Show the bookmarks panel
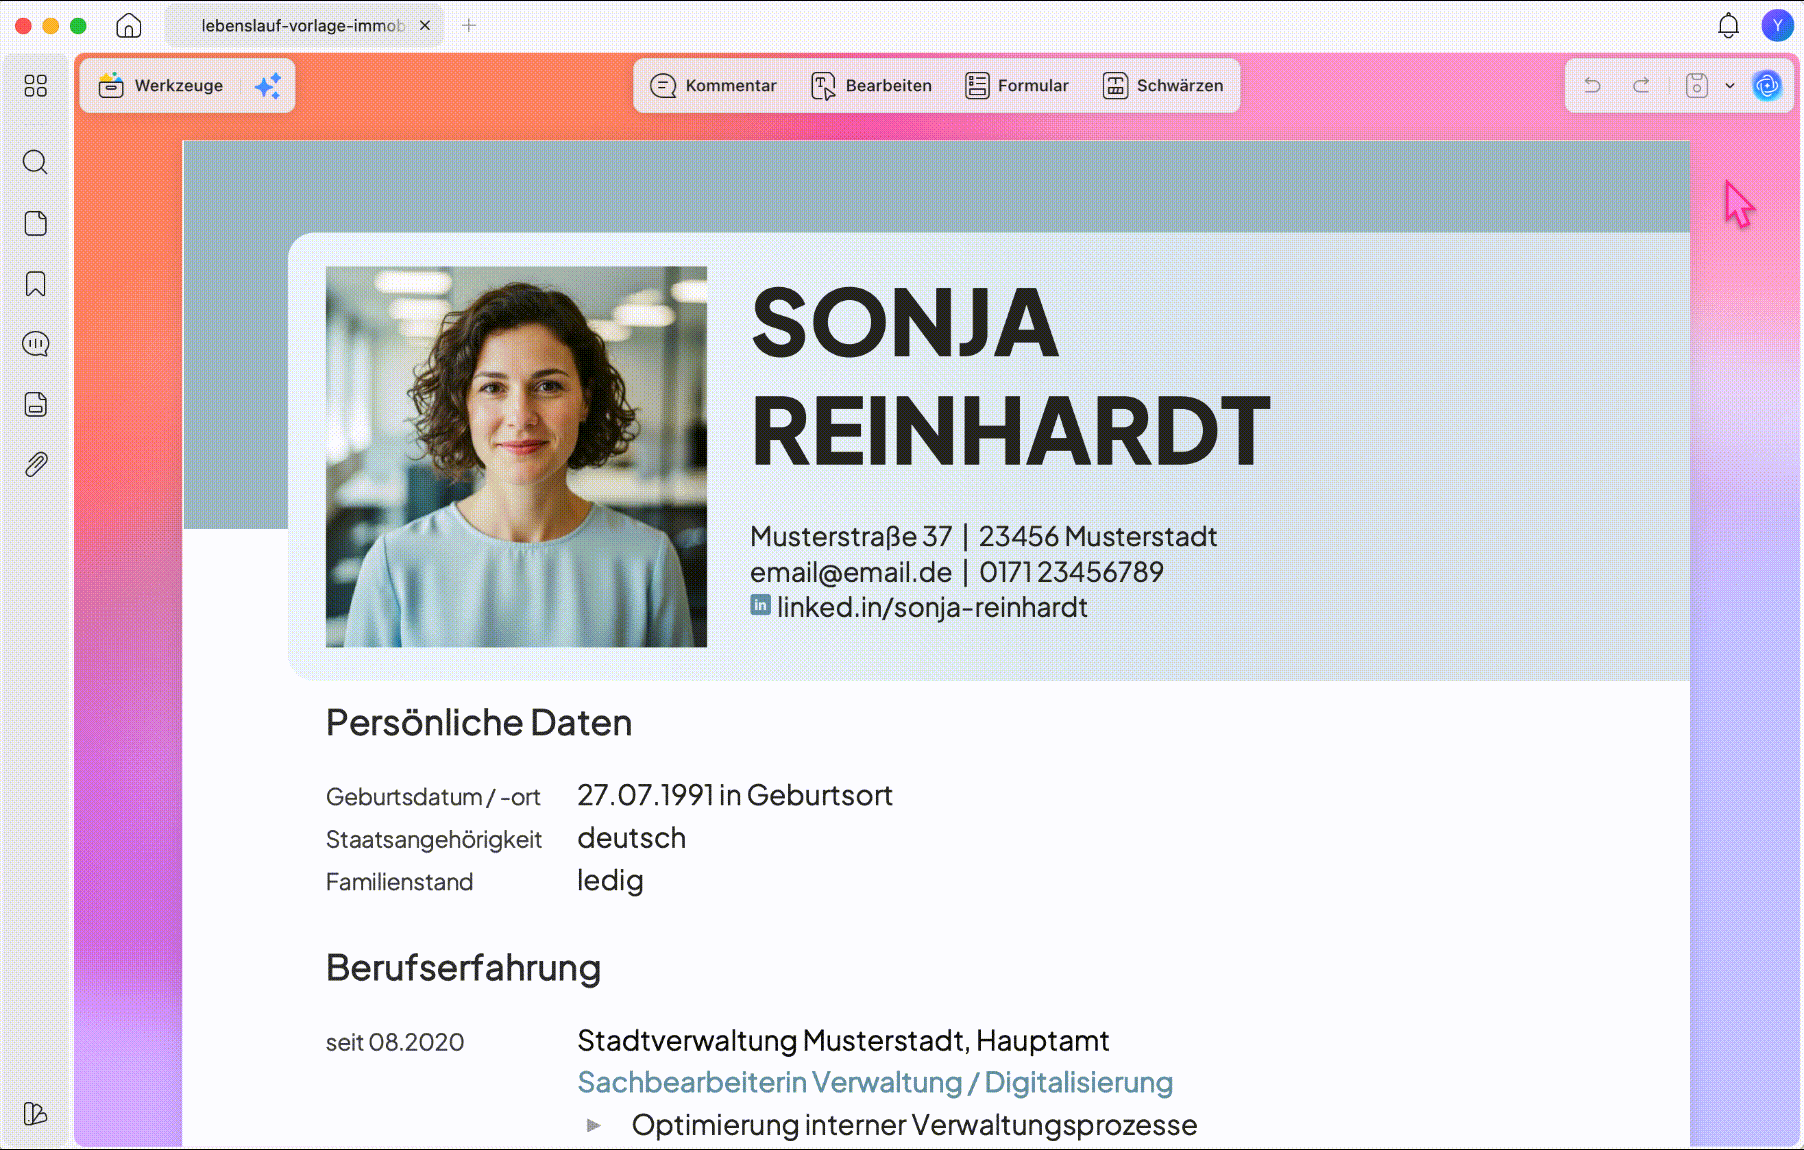 36,284
